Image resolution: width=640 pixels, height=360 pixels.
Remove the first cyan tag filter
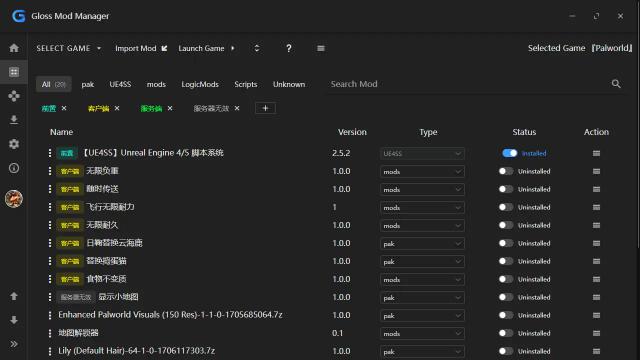pyautogui.click(x=64, y=108)
